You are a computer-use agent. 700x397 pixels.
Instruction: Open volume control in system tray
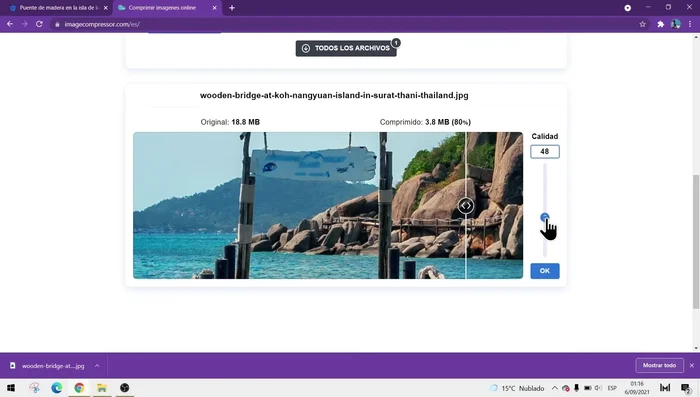598,388
